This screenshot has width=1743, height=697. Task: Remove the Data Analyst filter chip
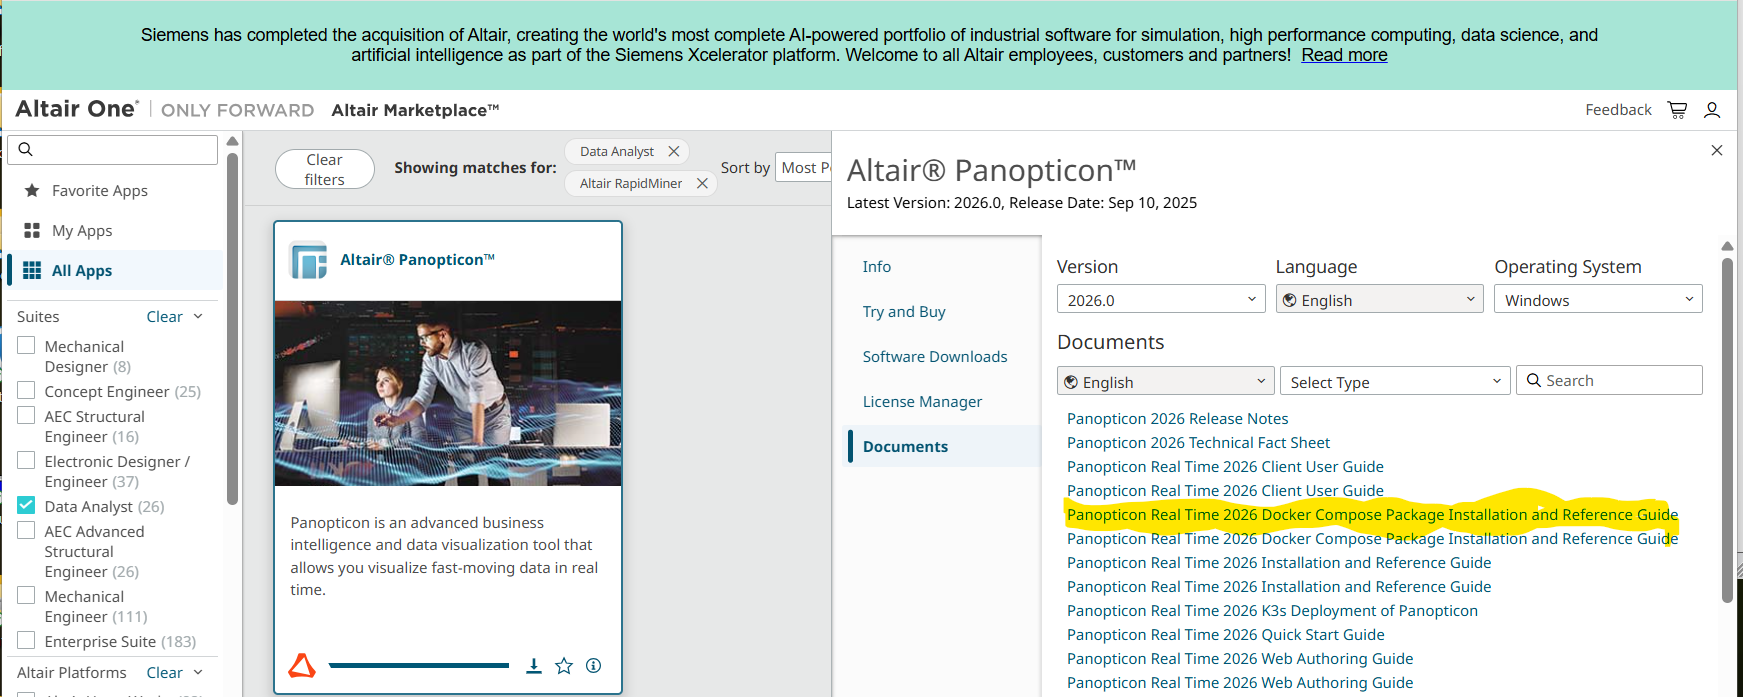click(674, 151)
